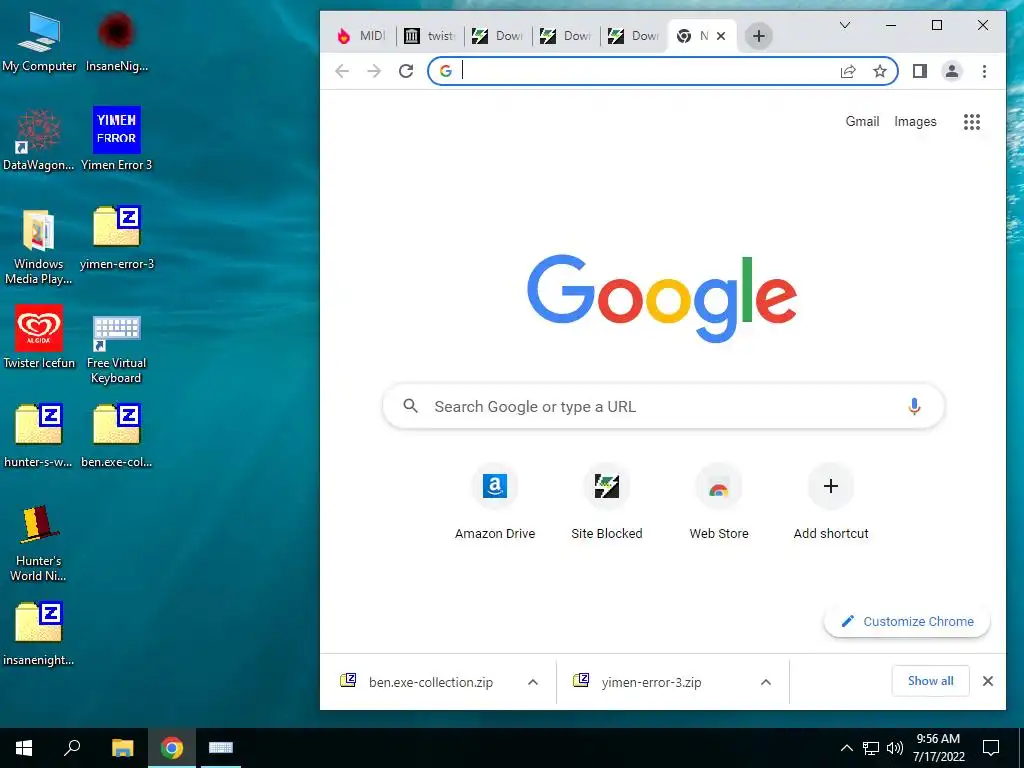1024x768 pixels.
Task: Select Yimen Error 3 desktop icon
Action: pos(116,140)
